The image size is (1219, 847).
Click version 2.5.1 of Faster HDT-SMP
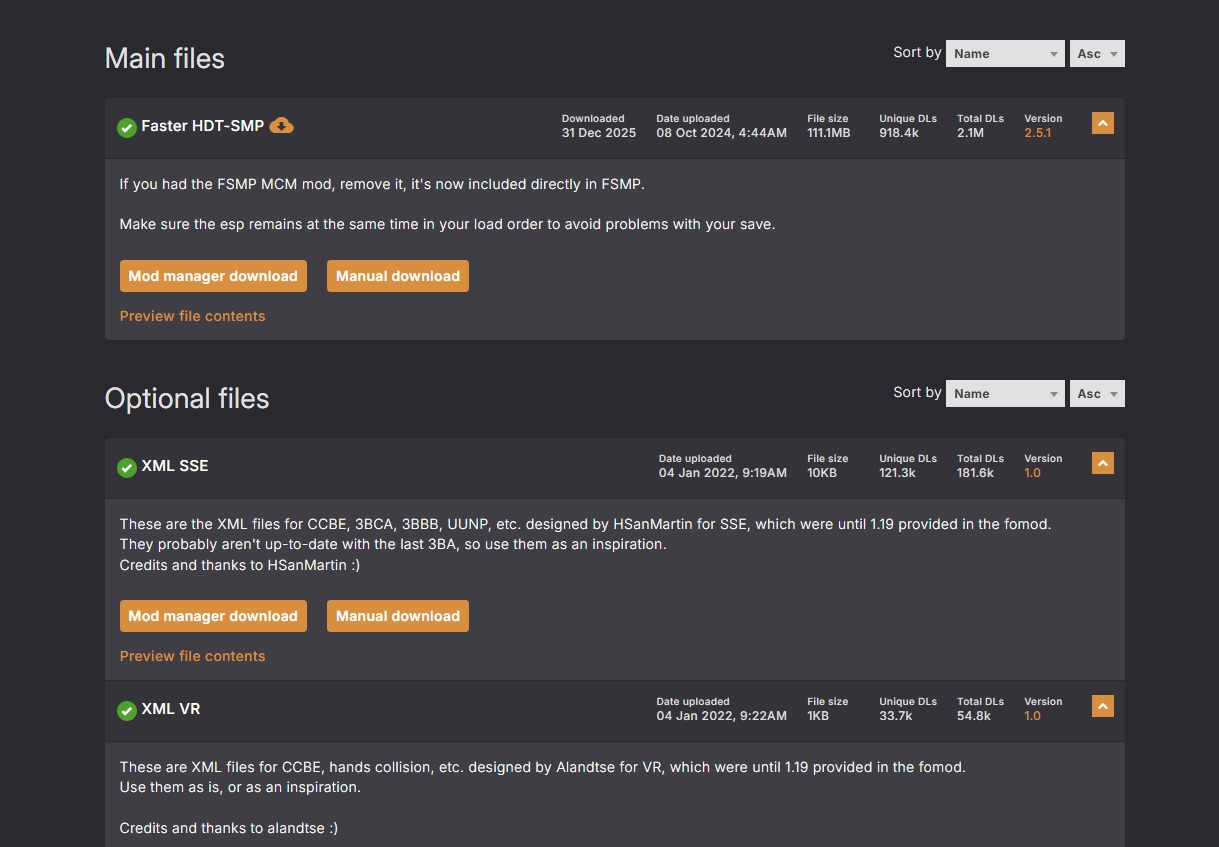click(1038, 133)
